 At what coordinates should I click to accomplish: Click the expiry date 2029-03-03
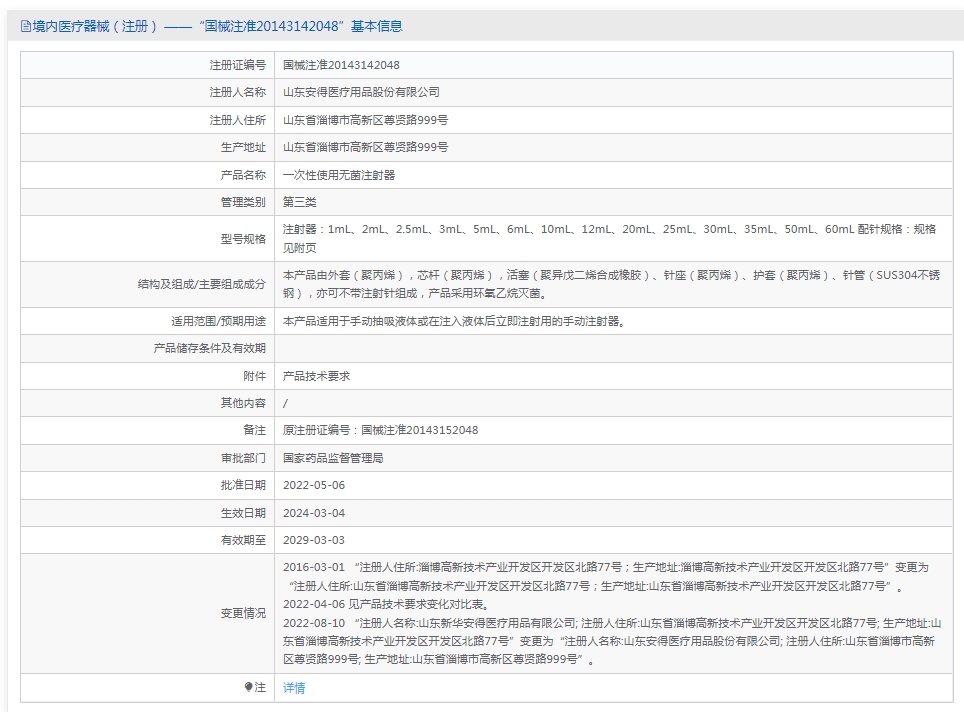pyautogui.click(x=314, y=540)
